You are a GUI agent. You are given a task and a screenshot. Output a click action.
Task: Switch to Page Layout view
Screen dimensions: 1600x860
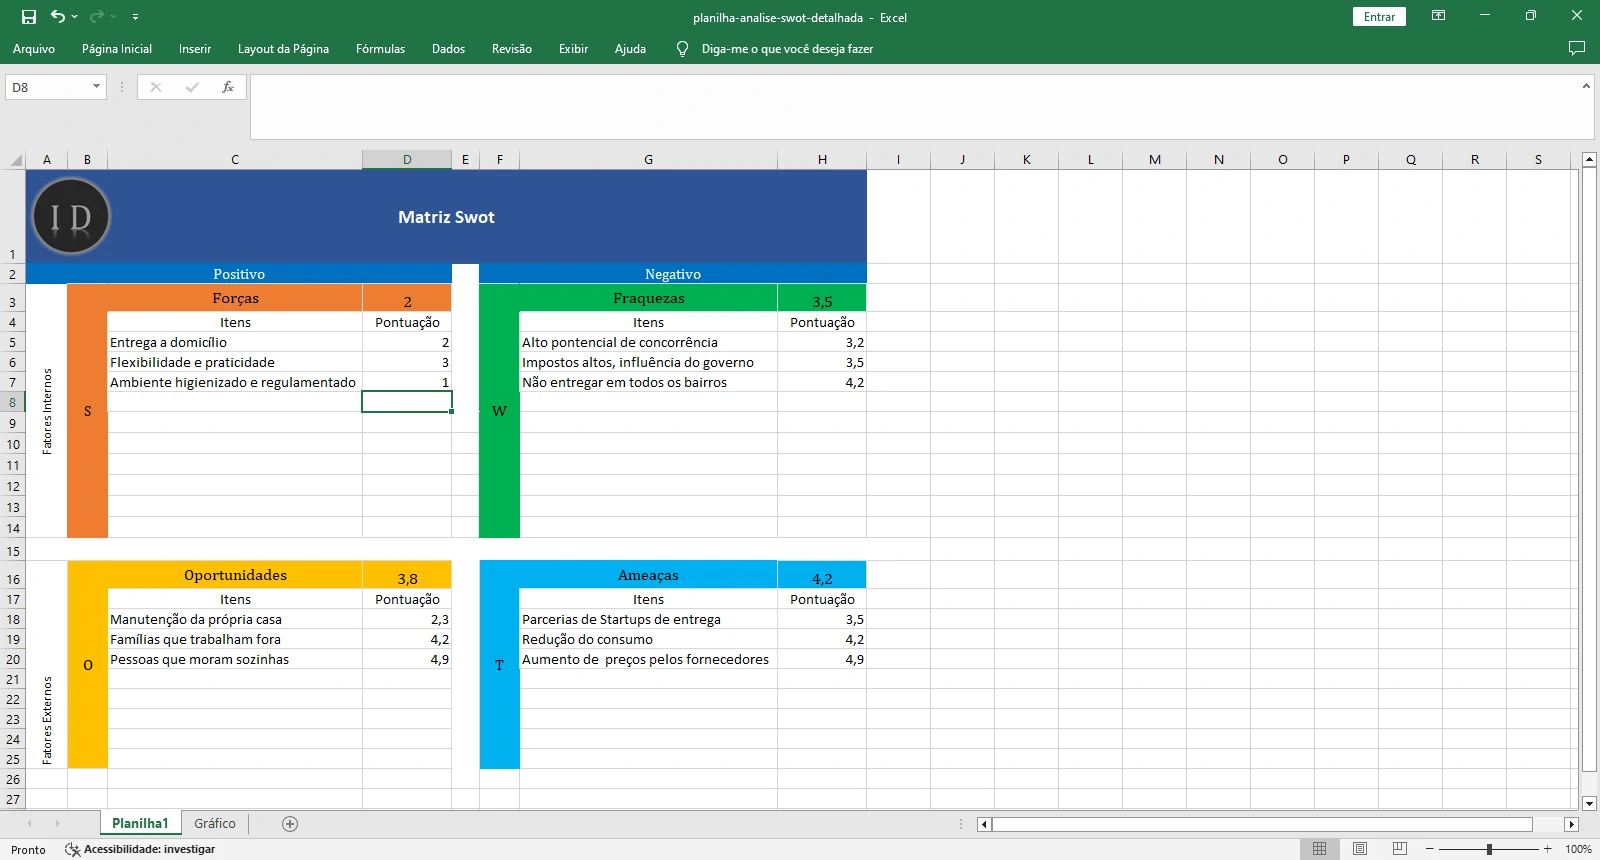1360,849
